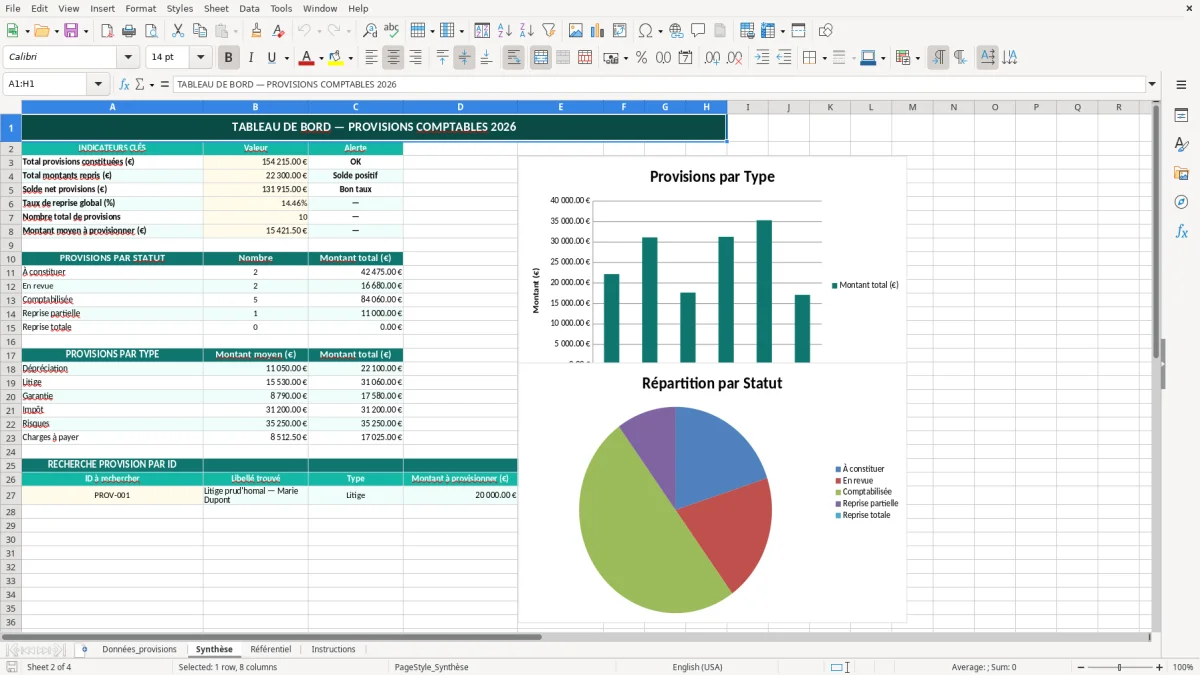Show Draw Functions shapes icon
Screen dimensions: 1200x675
tap(826, 31)
